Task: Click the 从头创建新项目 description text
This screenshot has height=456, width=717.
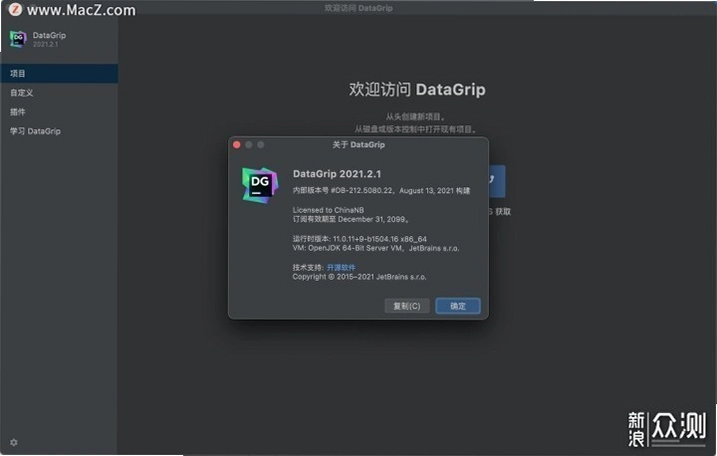Action: point(415,117)
